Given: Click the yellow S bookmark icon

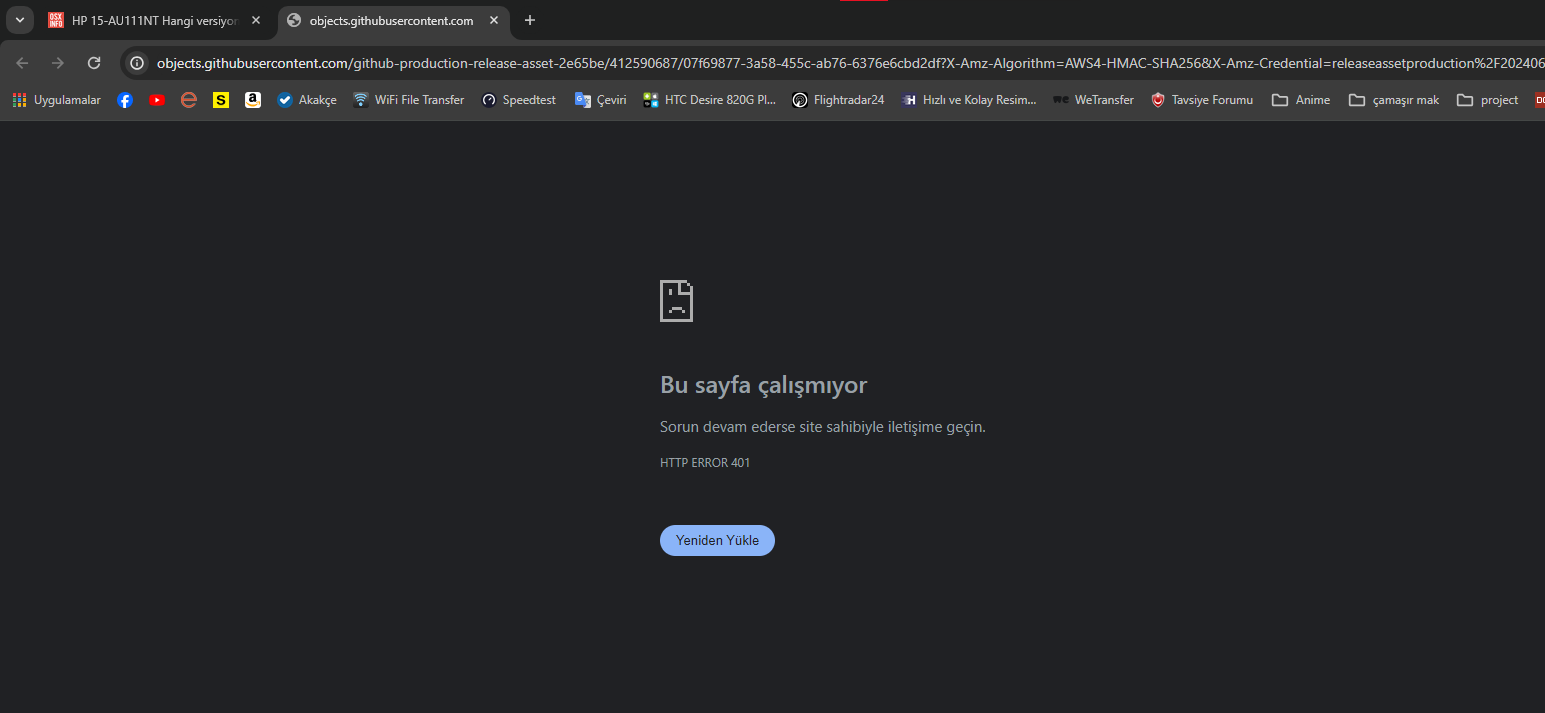Looking at the screenshot, I should click(221, 100).
